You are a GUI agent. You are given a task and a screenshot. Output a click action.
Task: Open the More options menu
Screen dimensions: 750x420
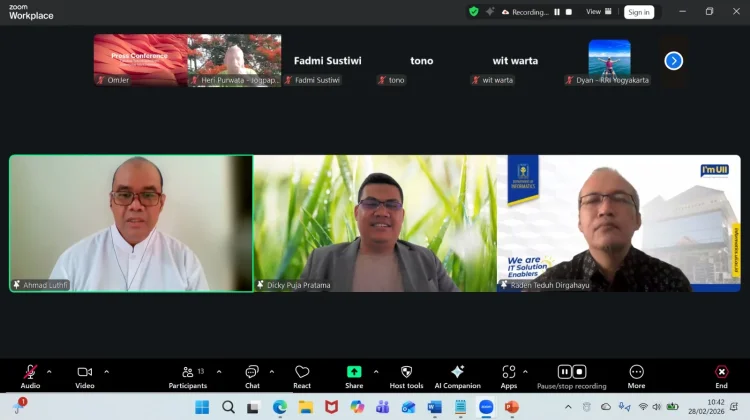[636, 376]
